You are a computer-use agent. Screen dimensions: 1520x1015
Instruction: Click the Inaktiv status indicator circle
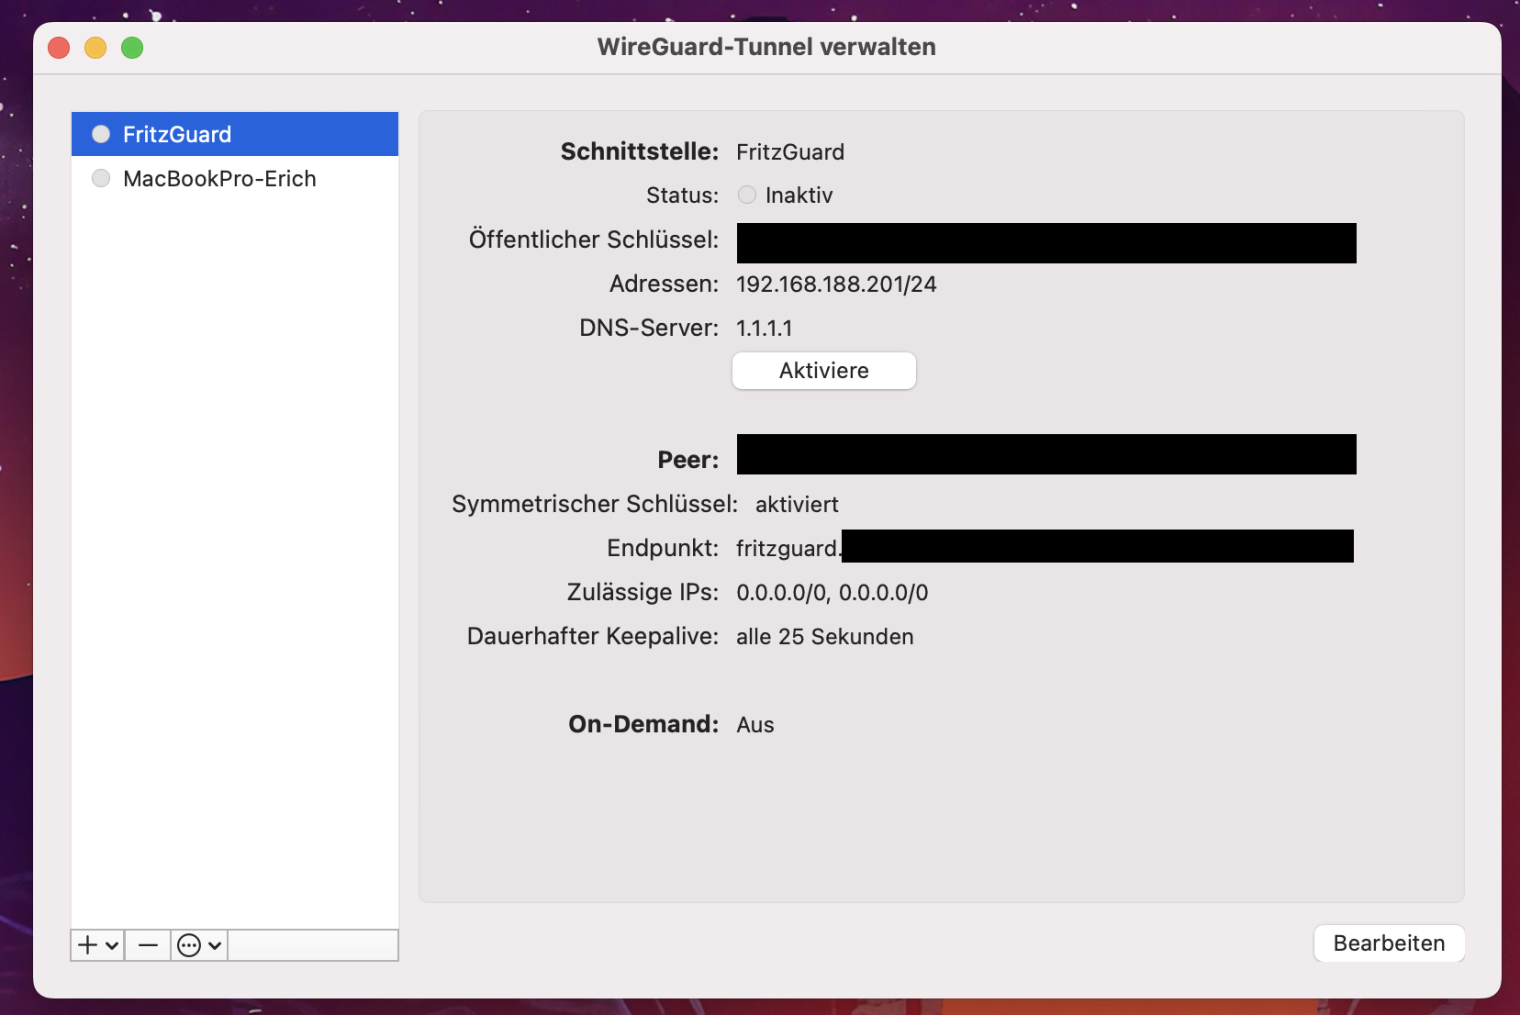pyautogui.click(x=747, y=195)
